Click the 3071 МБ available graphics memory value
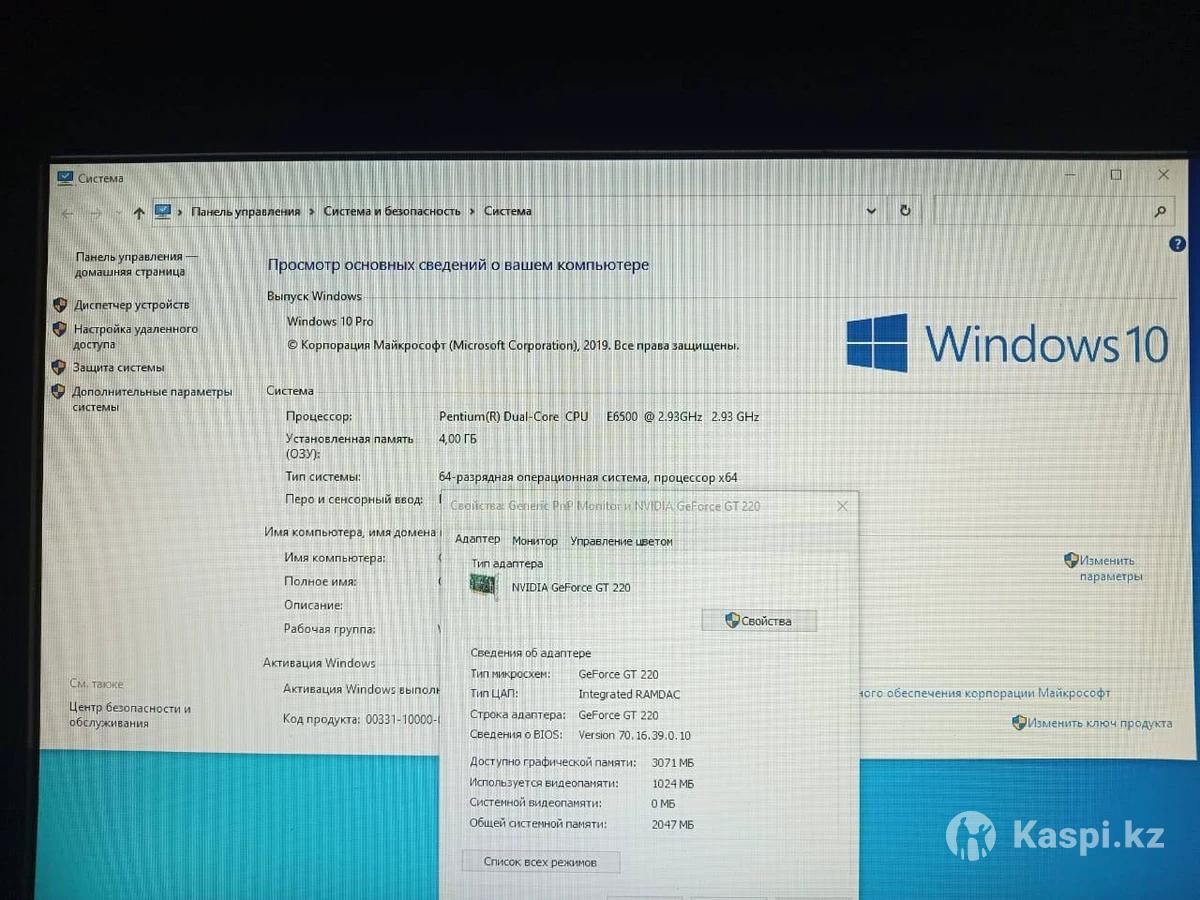 point(672,763)
